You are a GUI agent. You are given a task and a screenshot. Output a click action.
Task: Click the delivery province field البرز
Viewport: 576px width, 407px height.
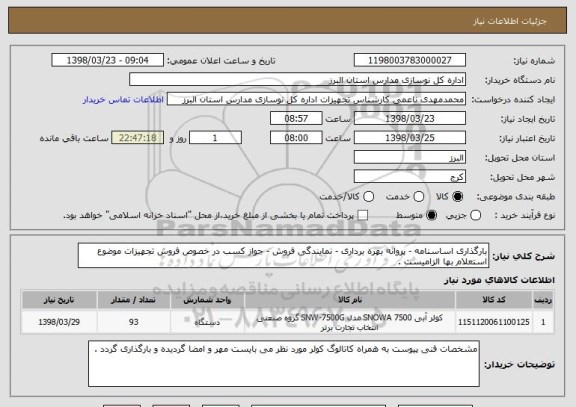point(410,158)
